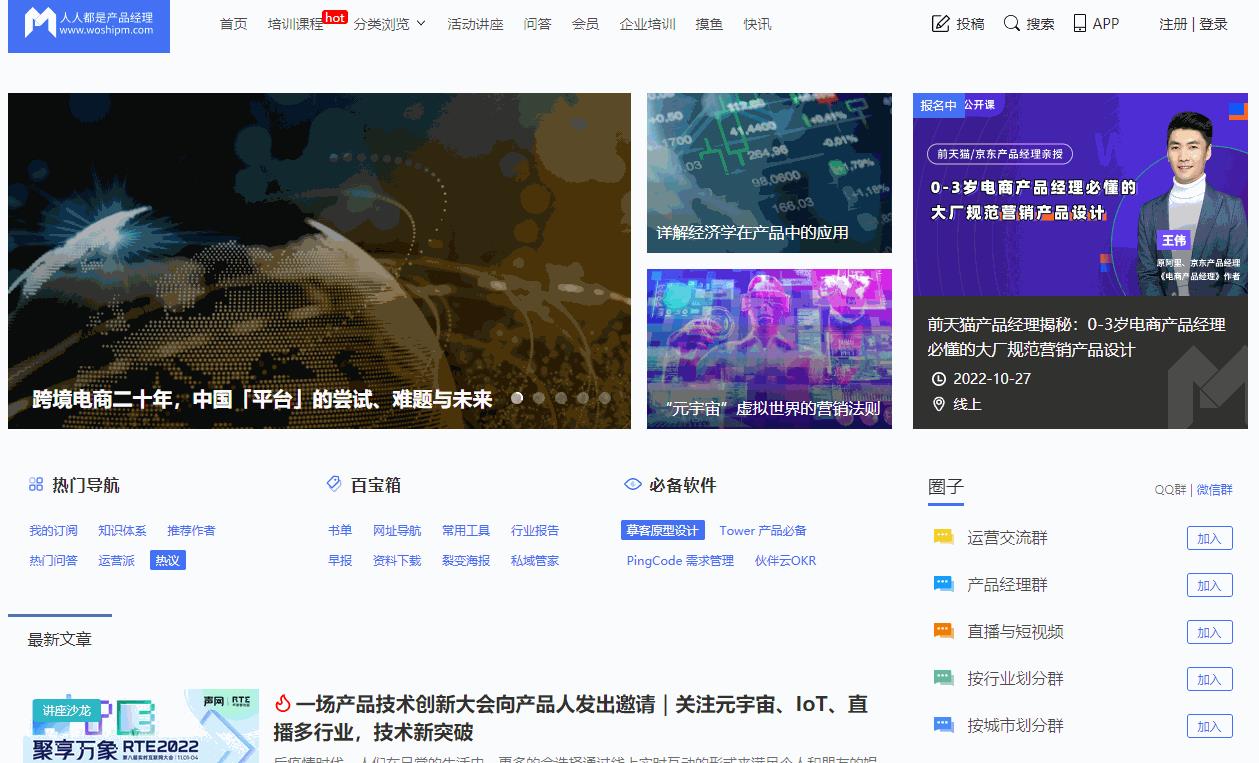Open the 跨境电商二十年 main banner
This screenshot has height=763, width=1259.
319,261
